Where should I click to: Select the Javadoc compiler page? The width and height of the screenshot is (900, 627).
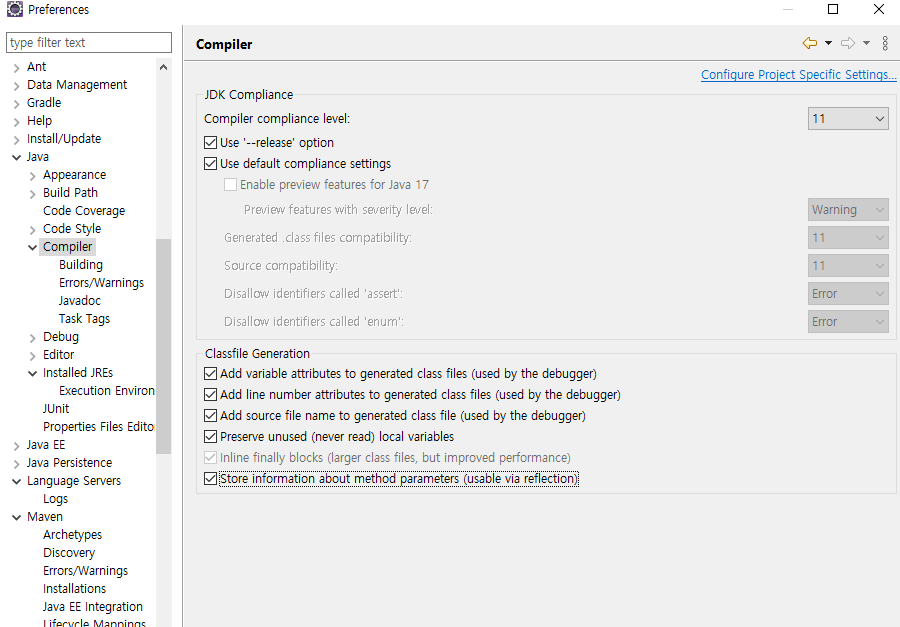[x=80, y=301]
